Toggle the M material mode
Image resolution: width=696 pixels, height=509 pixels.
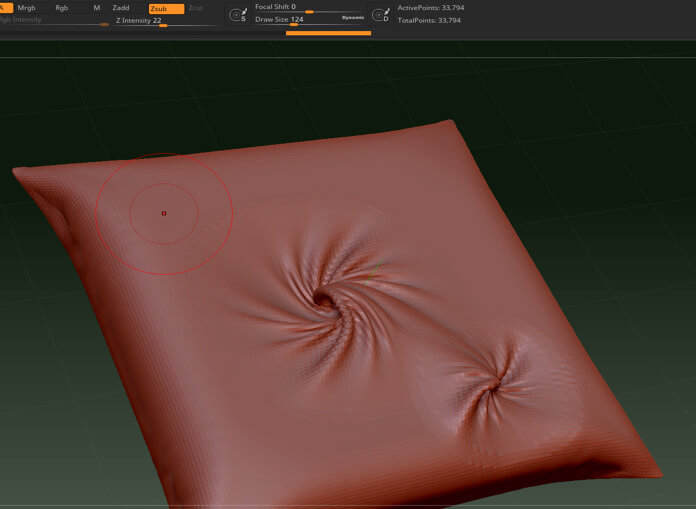point(97,8)
